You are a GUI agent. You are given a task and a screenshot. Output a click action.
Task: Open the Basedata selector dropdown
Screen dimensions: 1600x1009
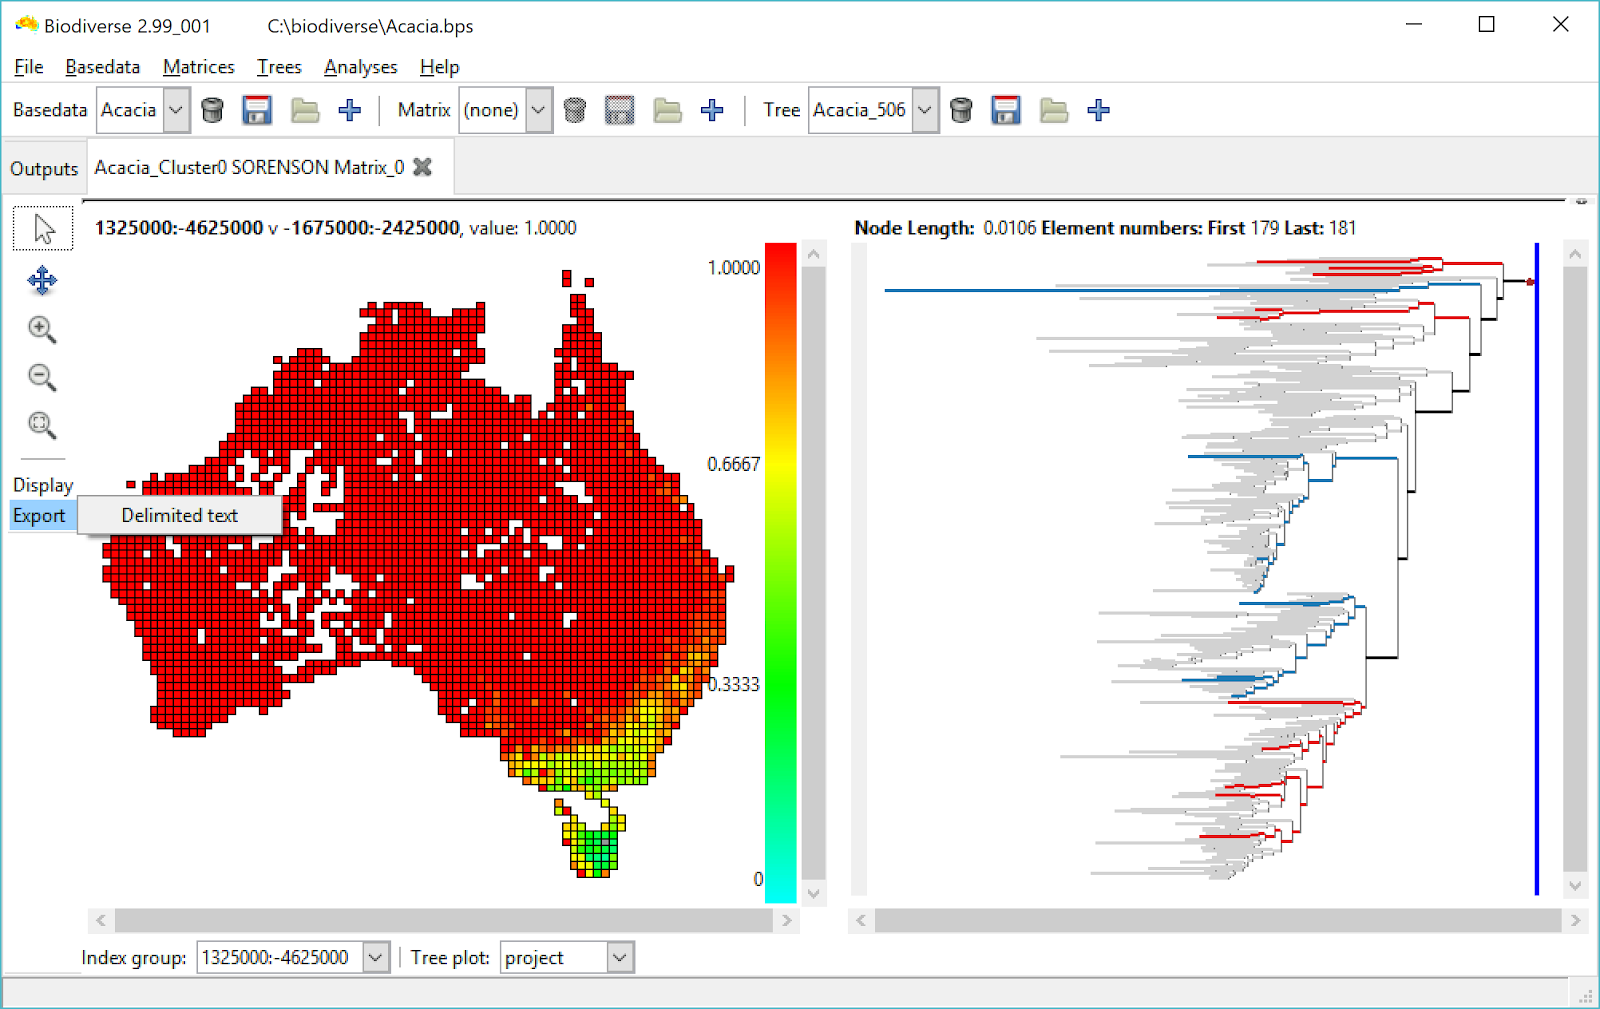(x=175, y=110)
